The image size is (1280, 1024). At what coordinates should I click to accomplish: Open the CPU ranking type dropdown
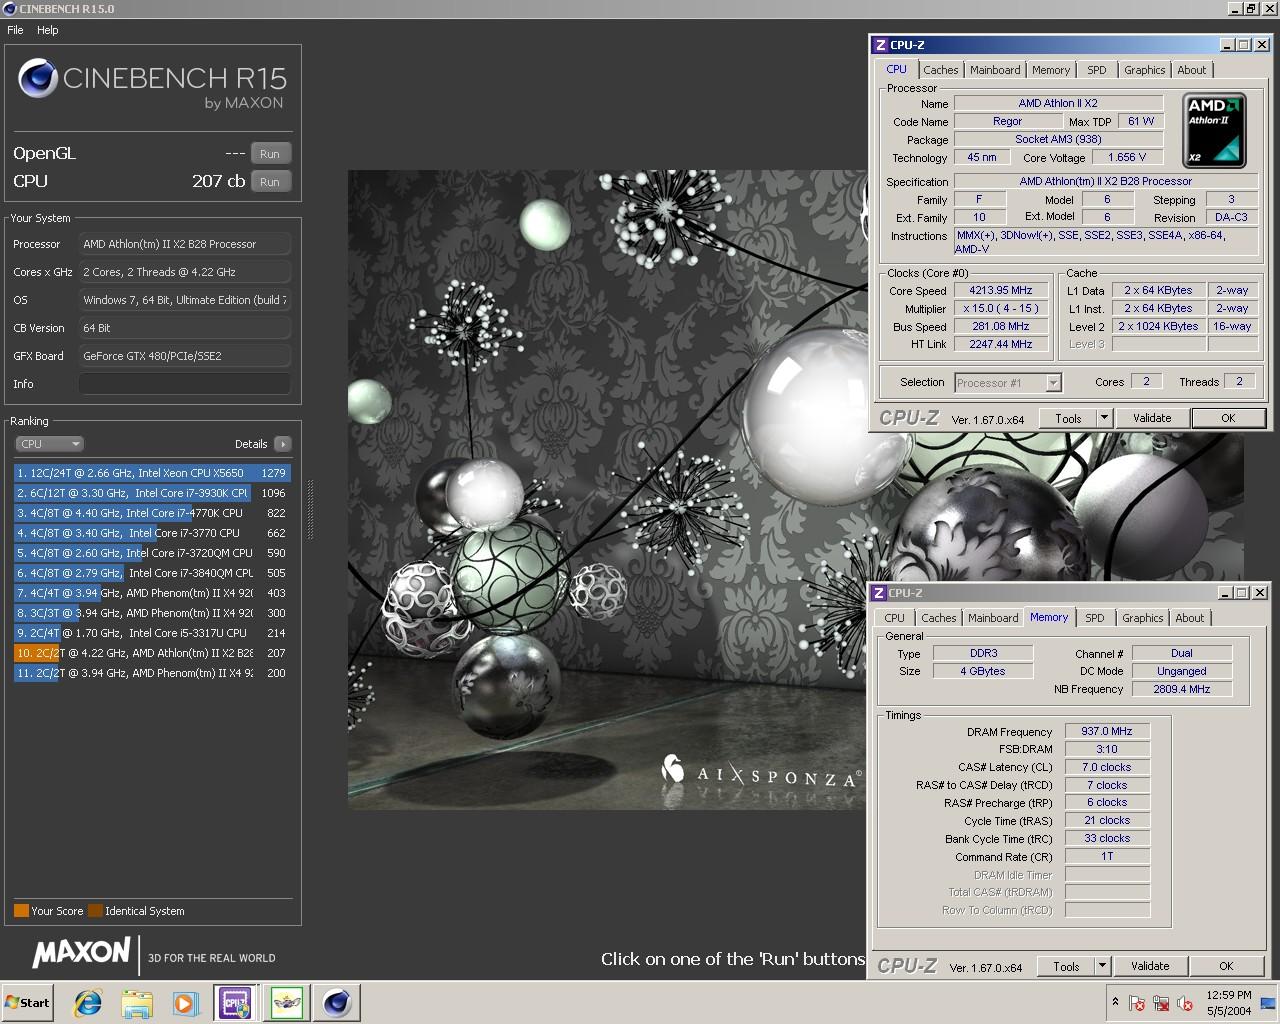(x=49, y=444)
